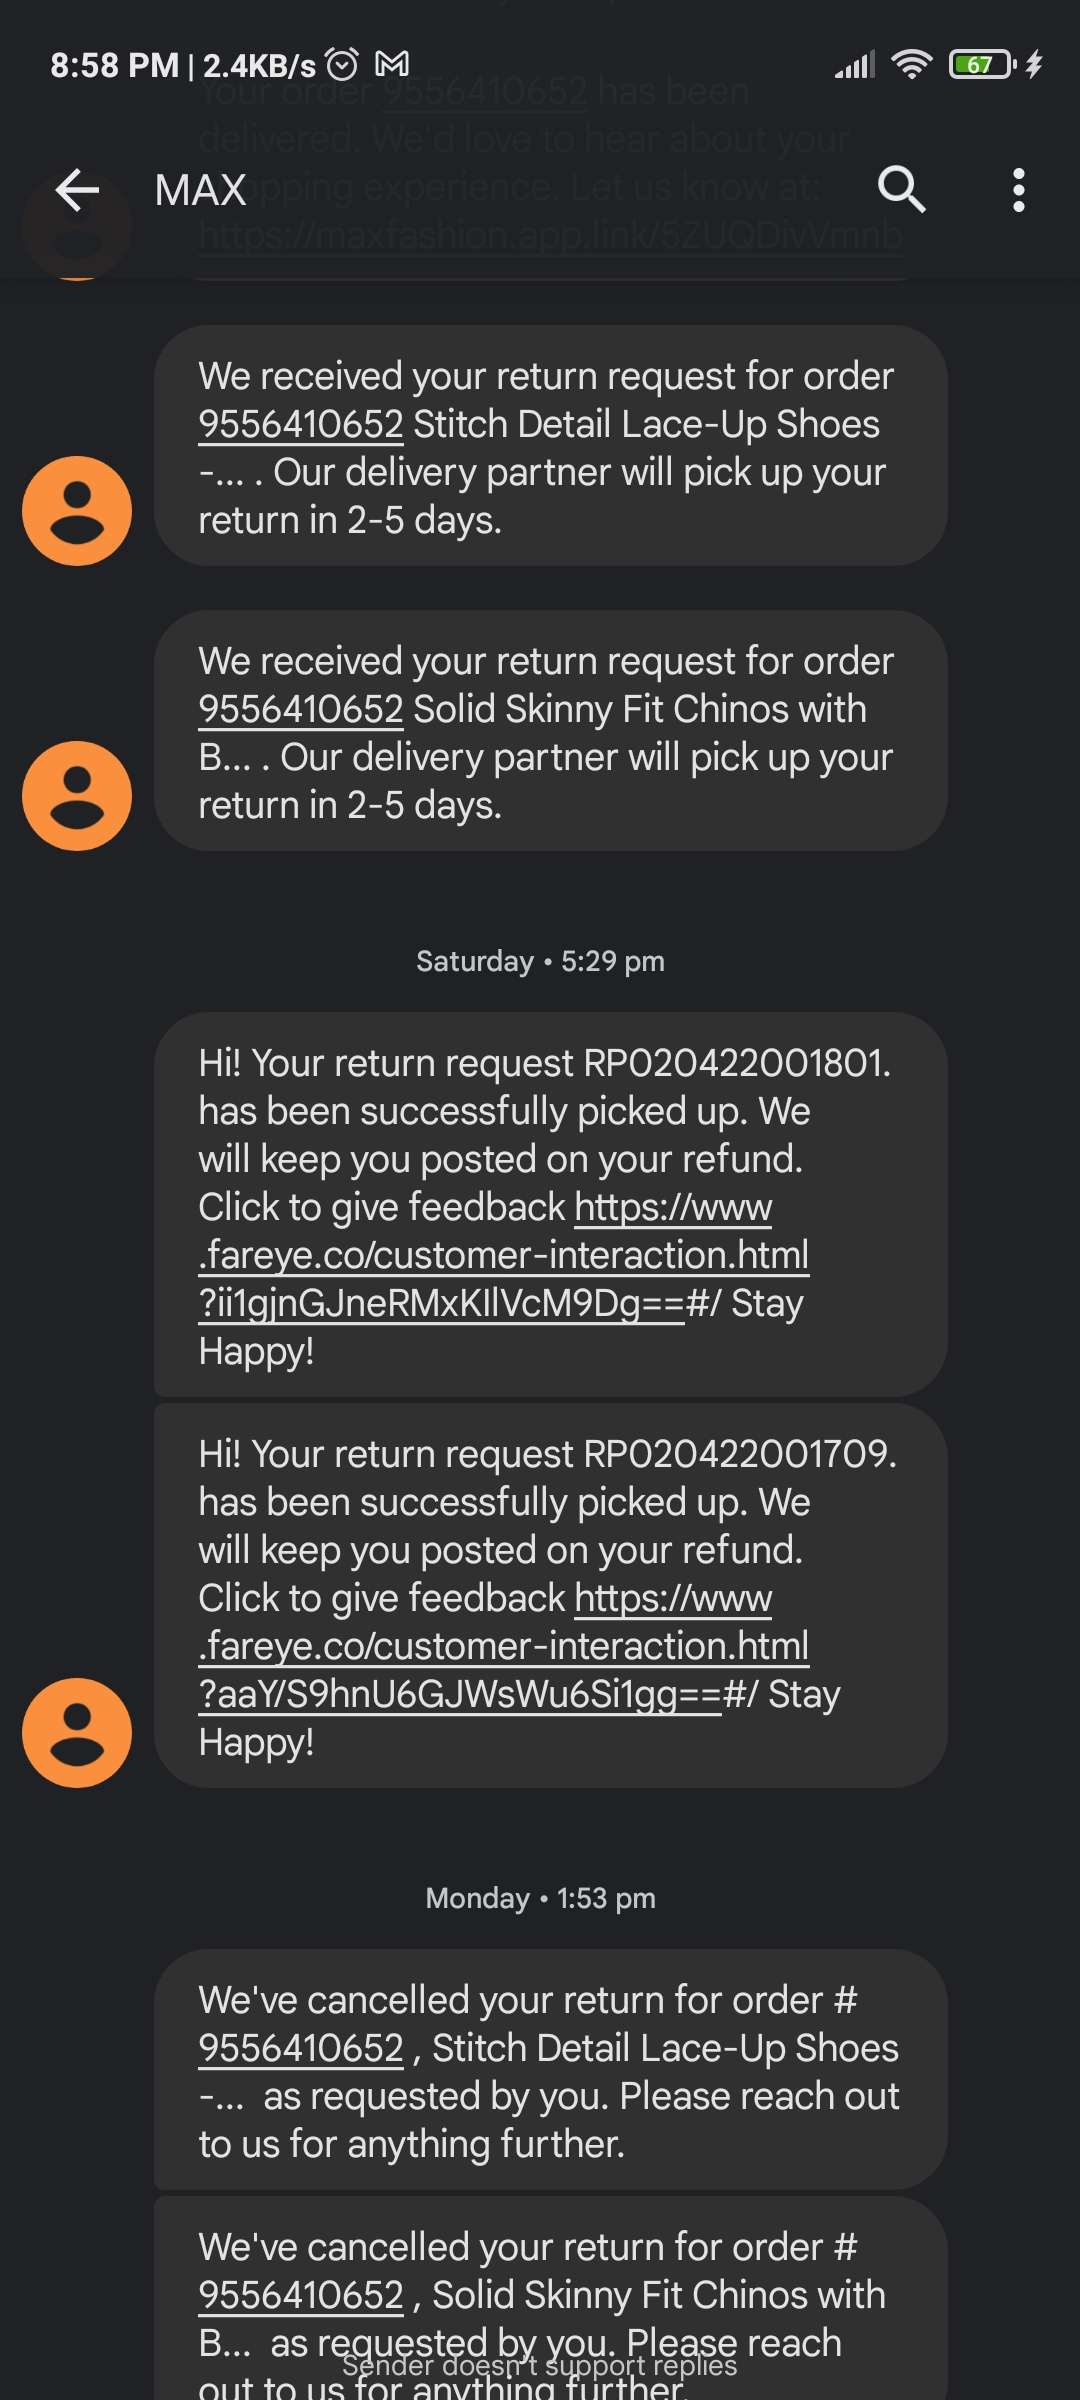Open fareye feedback link for RP020422001709
Viewport: 1080px width, 2400px height.
tap(503, 1647)
